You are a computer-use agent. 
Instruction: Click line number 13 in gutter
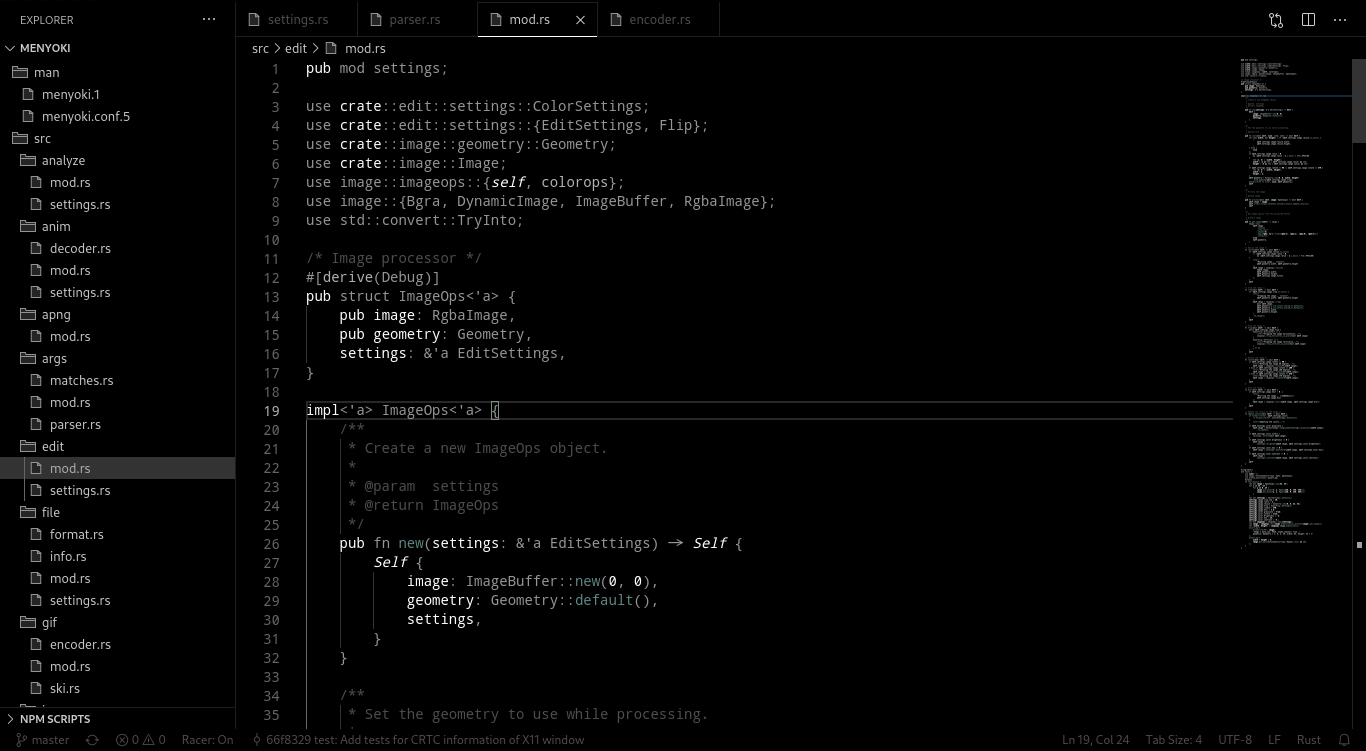tap(271, 296)
